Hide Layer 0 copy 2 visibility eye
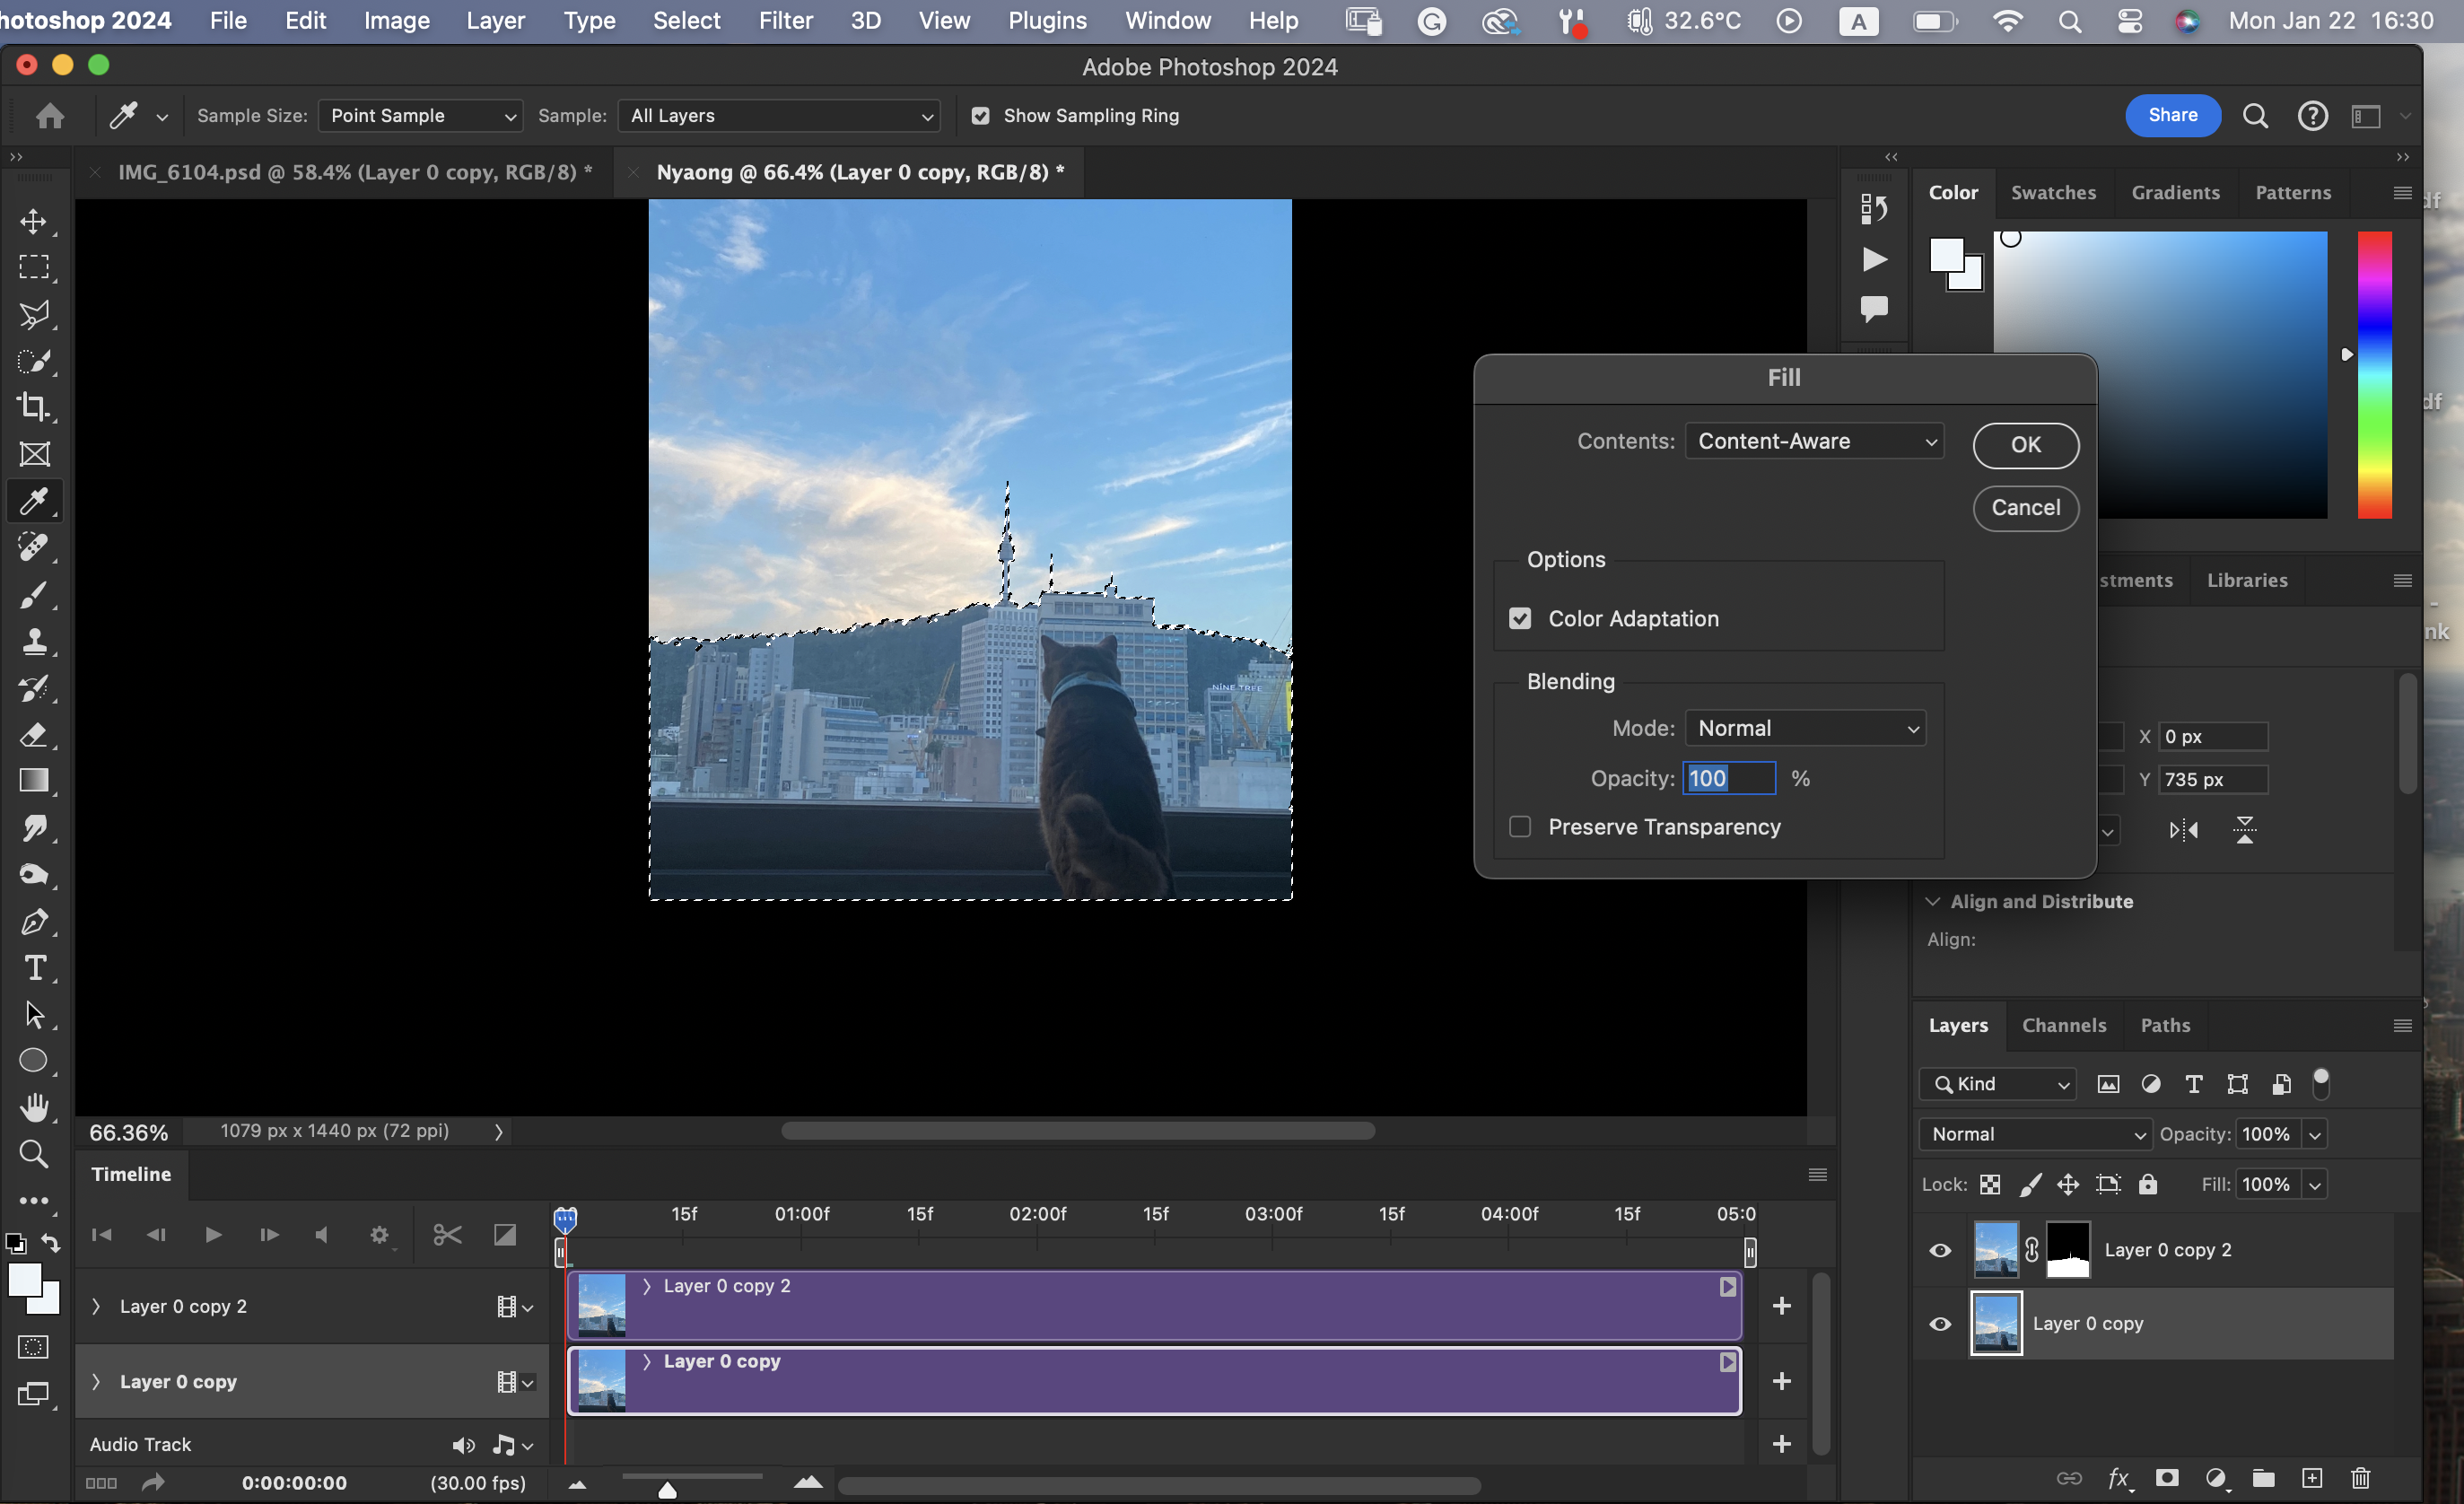This screenshot has width=2464, height=1504. click(1940, 1250)
